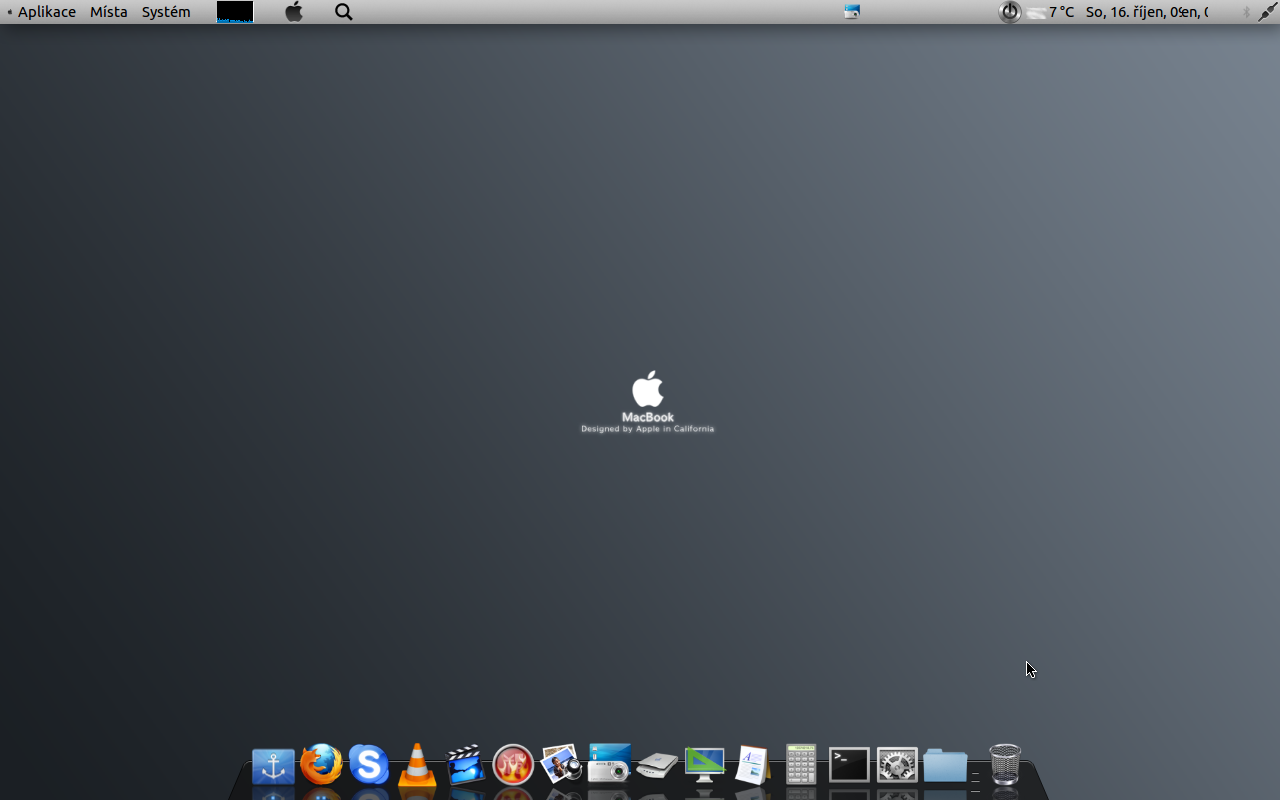1280x800 pixels.
Task: Open the search magnifier in top panel
Action: [344, 12]
